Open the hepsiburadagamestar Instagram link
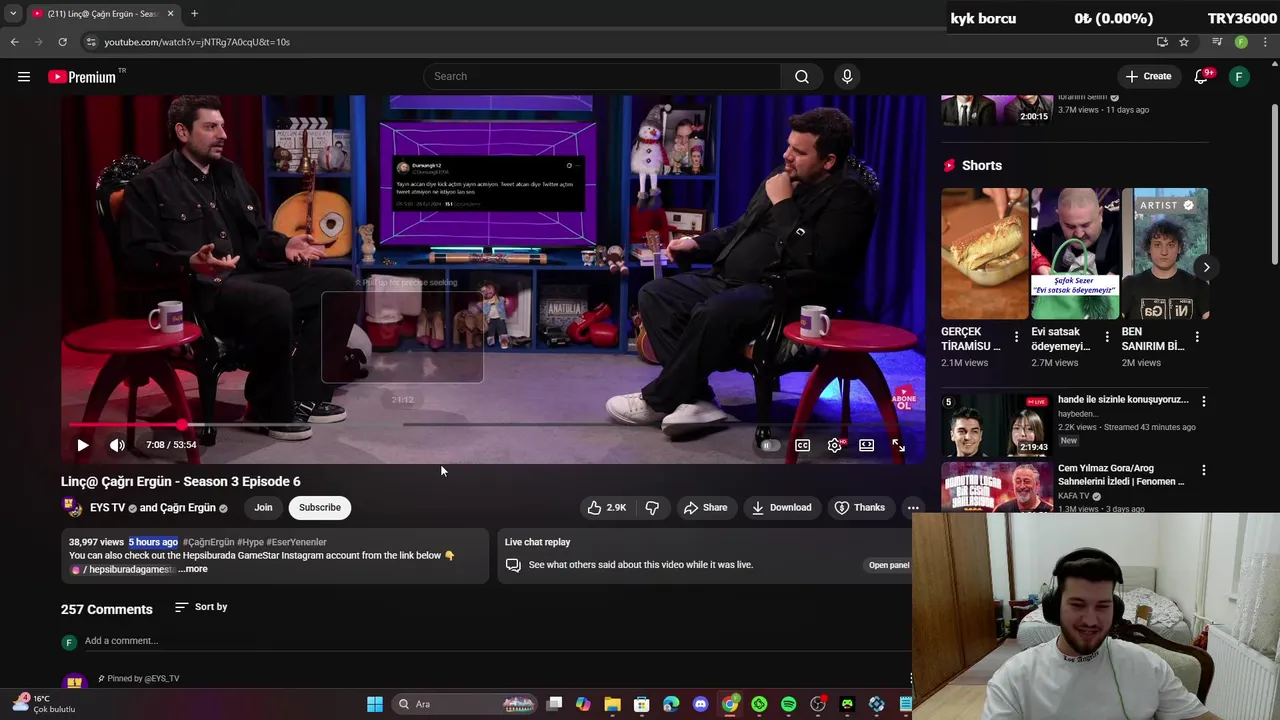This screenshot has width=1280, height=720. pos(124,569)
